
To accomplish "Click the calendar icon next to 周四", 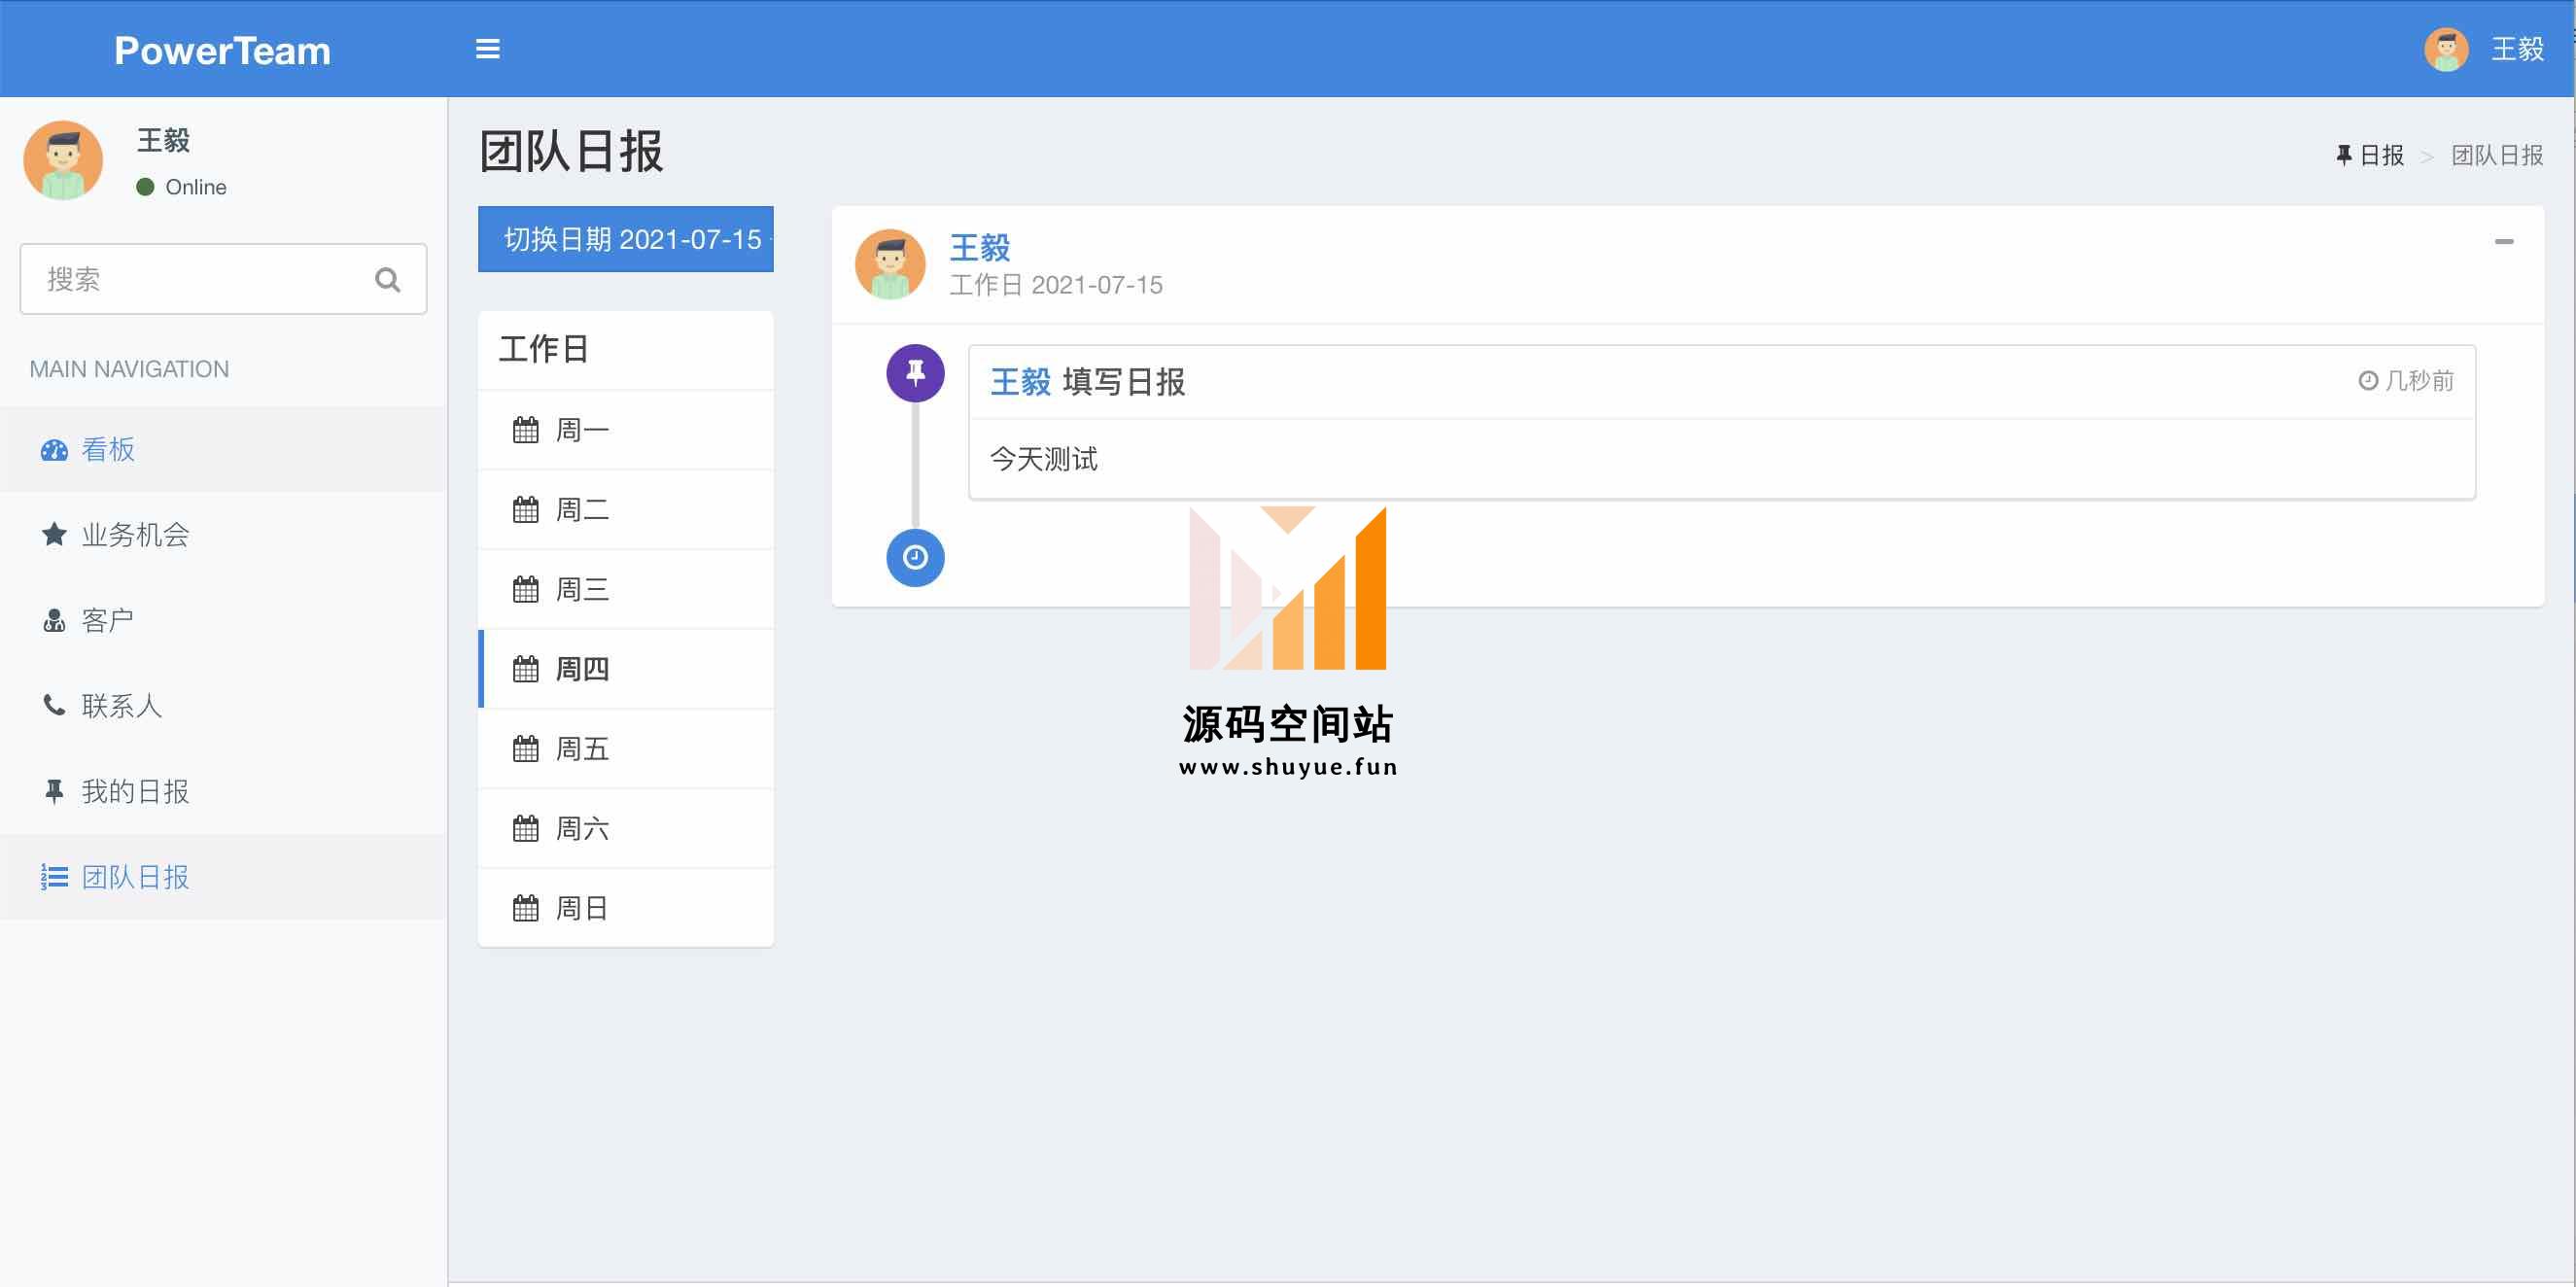I will [x=526, y=669].
